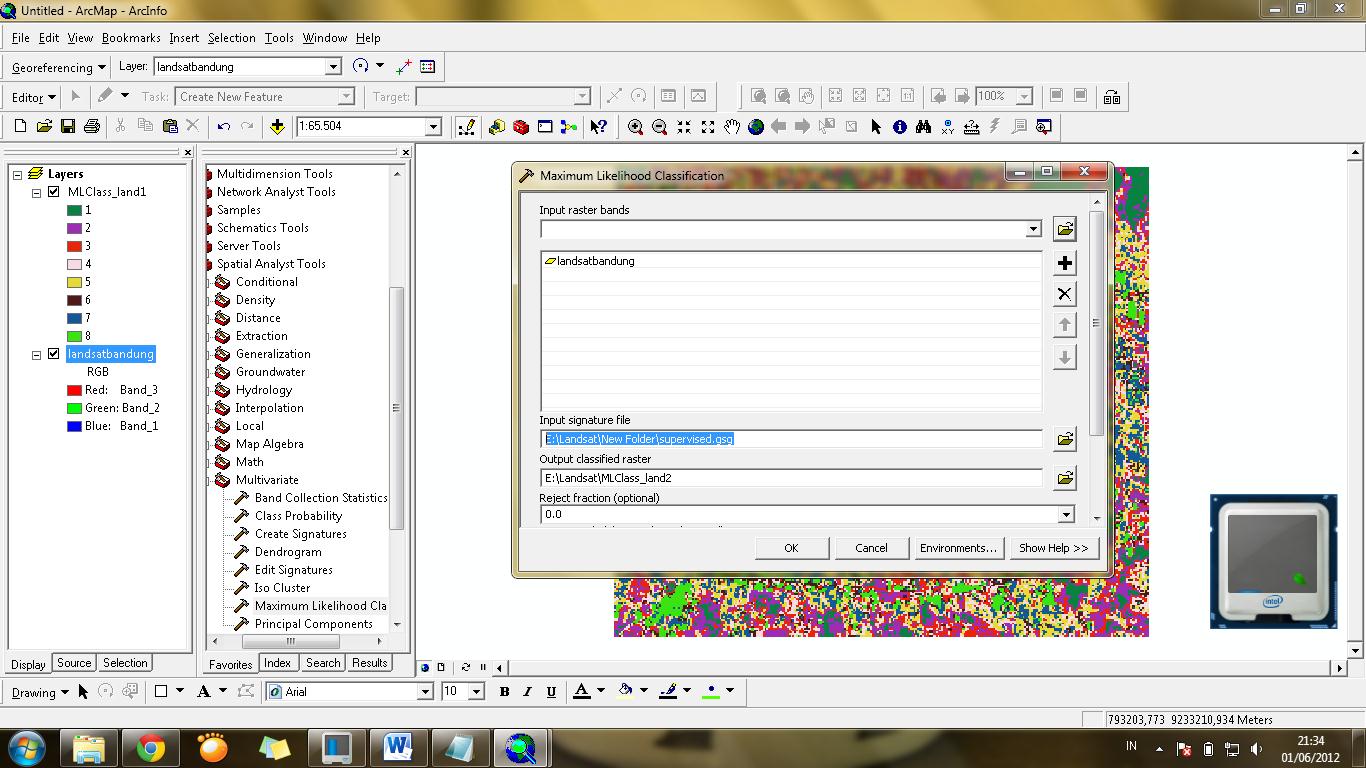
Task: Click the Add Data yellow plus button
Action: tap(277, 126)
